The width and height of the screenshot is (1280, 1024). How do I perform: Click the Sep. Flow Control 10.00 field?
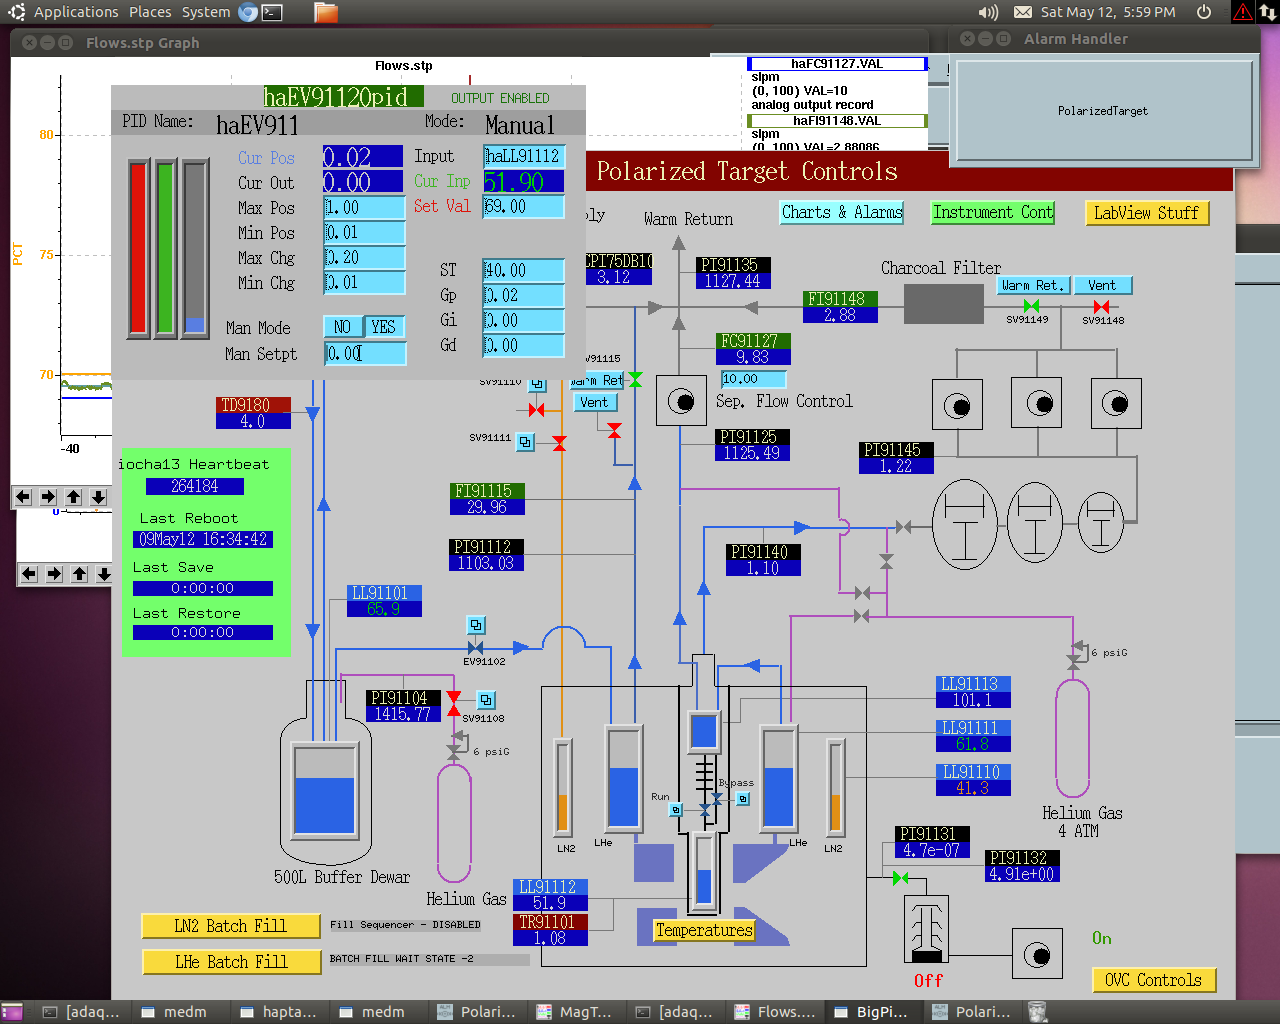[753, 379]
